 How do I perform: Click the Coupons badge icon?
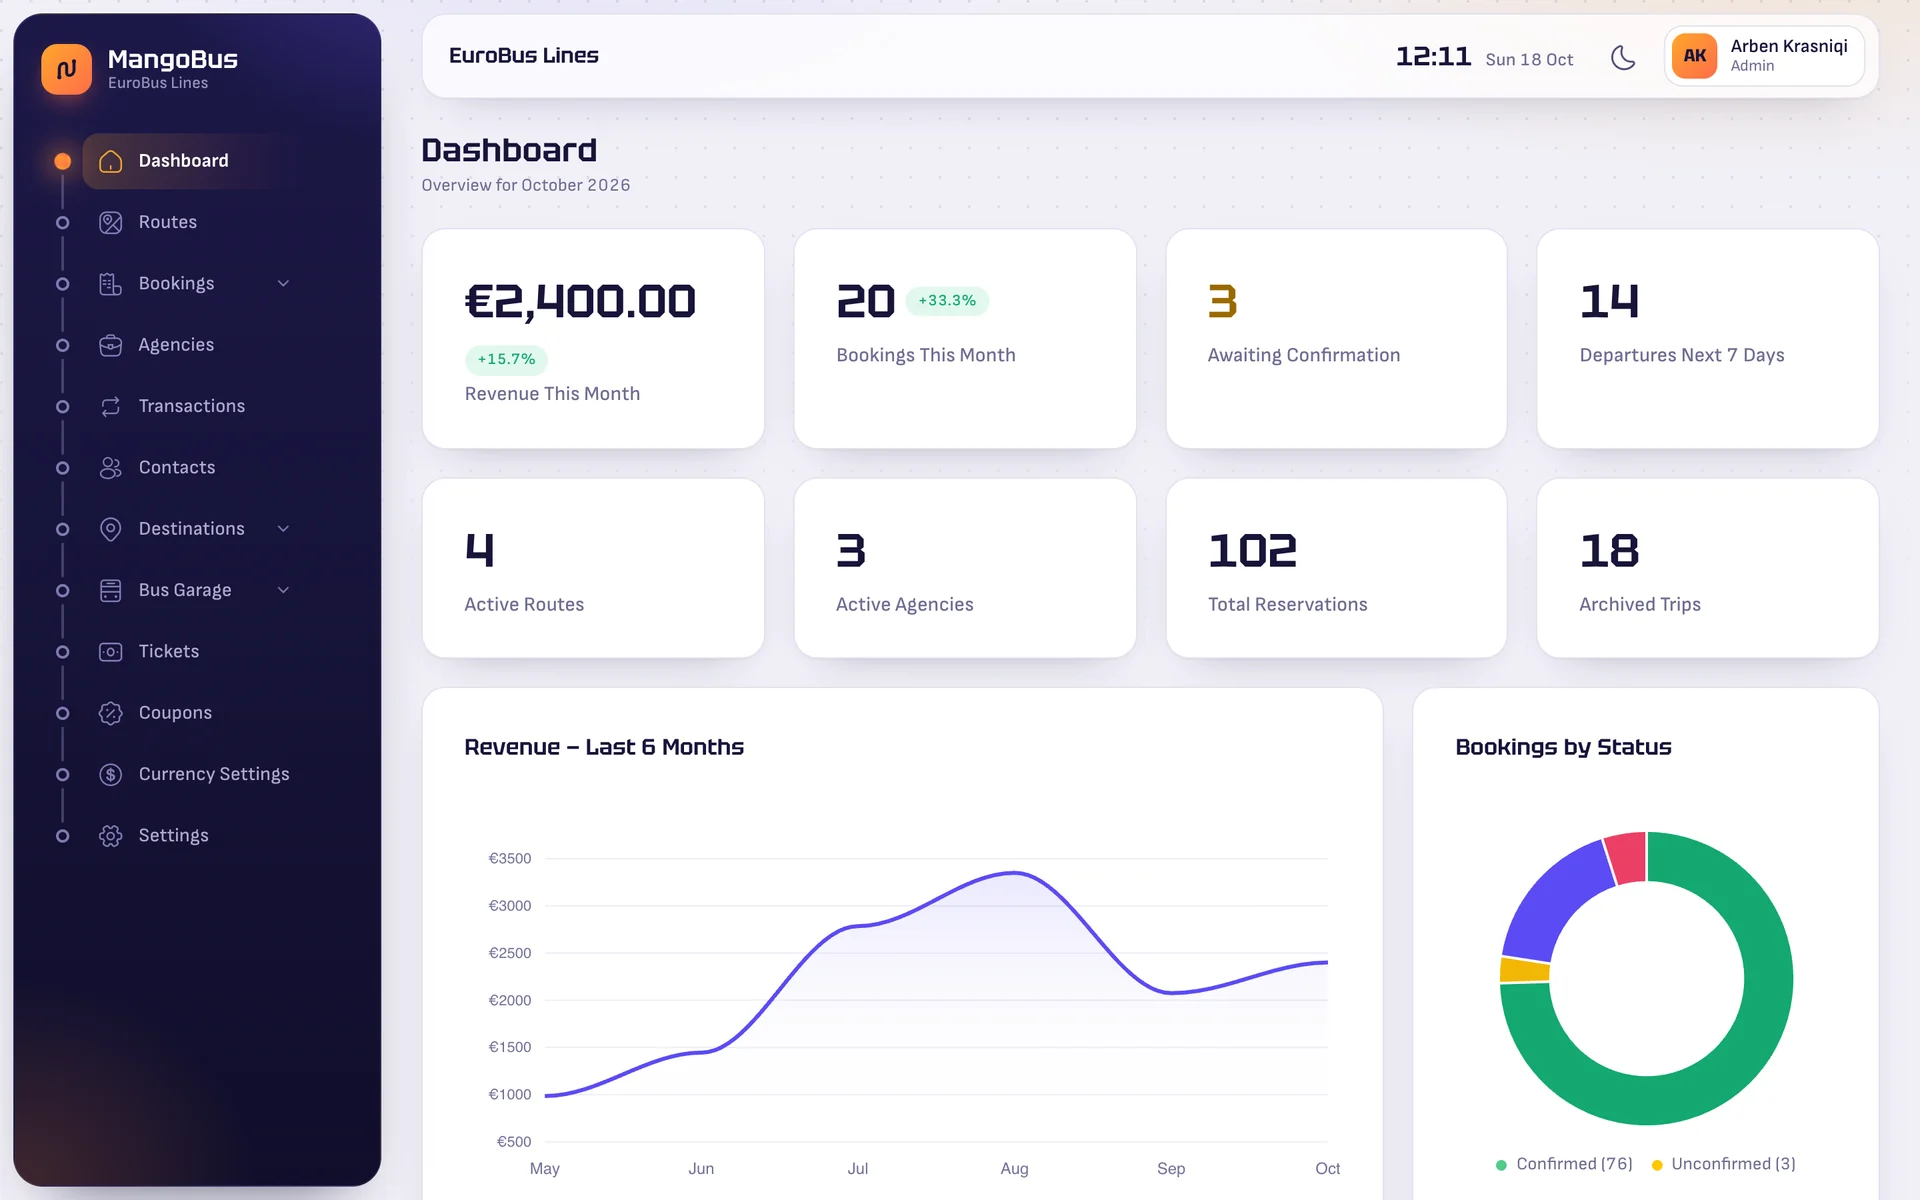[x=111, y=713]
